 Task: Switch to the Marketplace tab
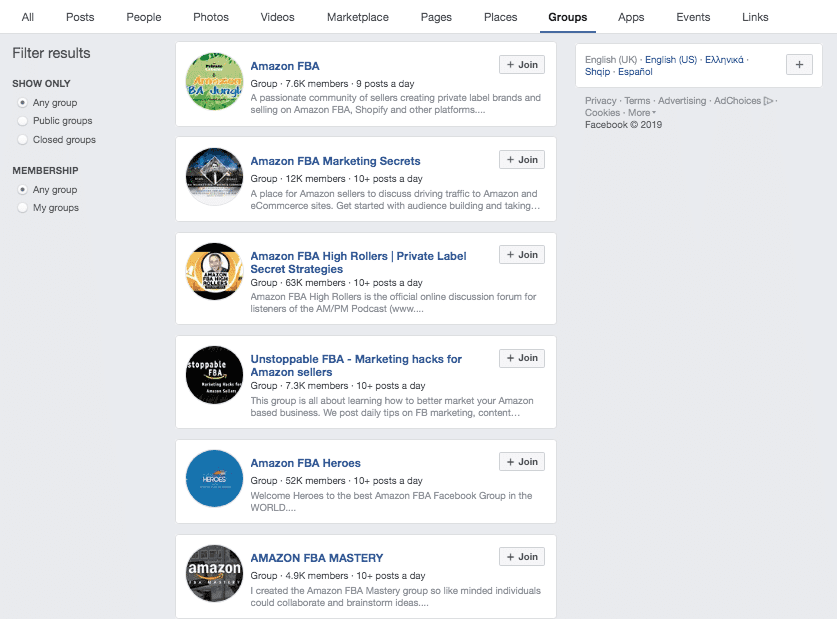tap(358, 17)
